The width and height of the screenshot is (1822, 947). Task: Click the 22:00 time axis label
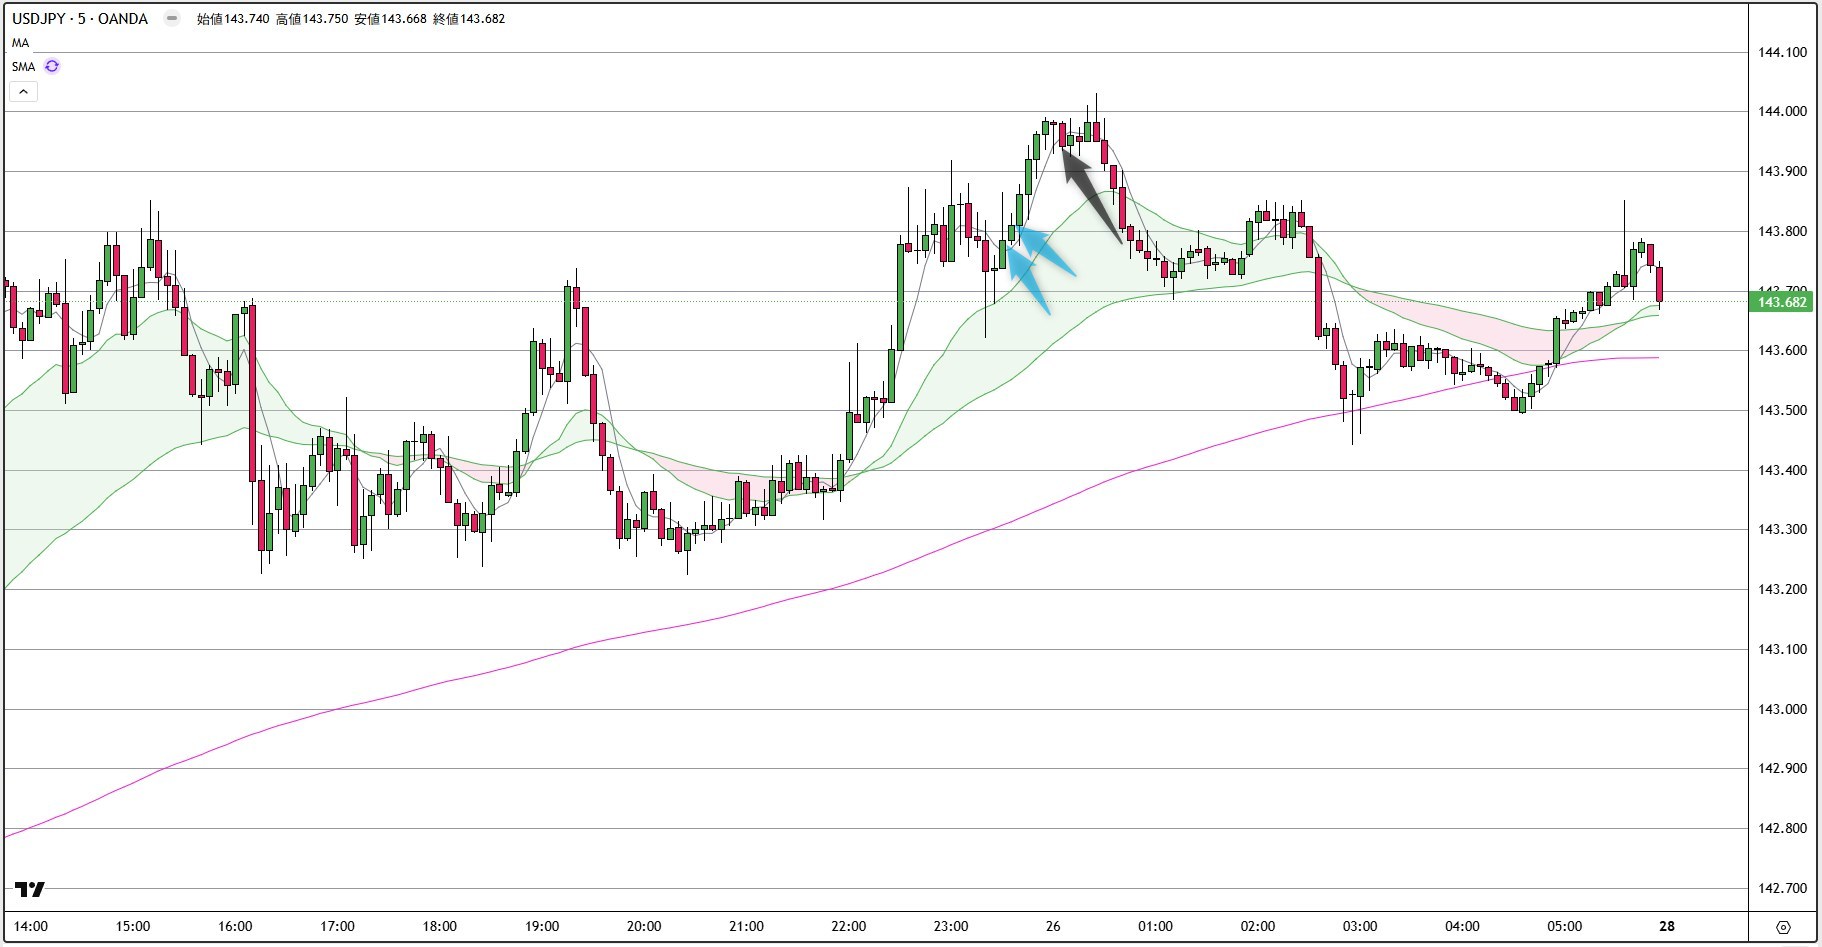tap(848, 926)
